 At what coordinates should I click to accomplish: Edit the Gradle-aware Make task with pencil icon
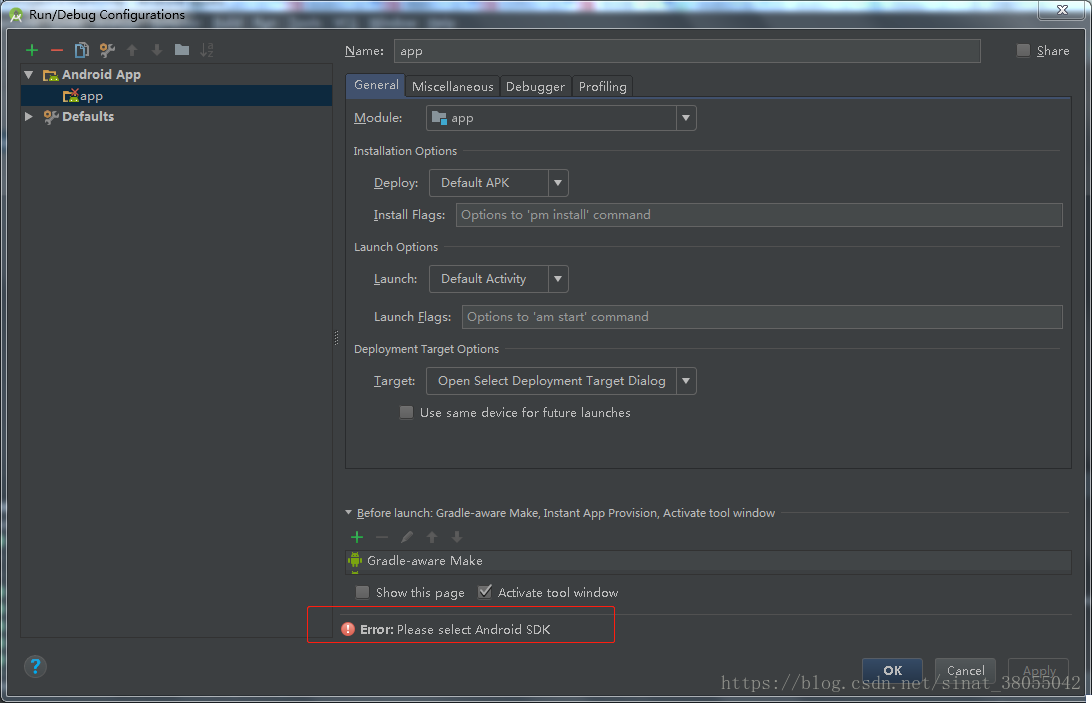pyautogui.click(x=407, y=537)
